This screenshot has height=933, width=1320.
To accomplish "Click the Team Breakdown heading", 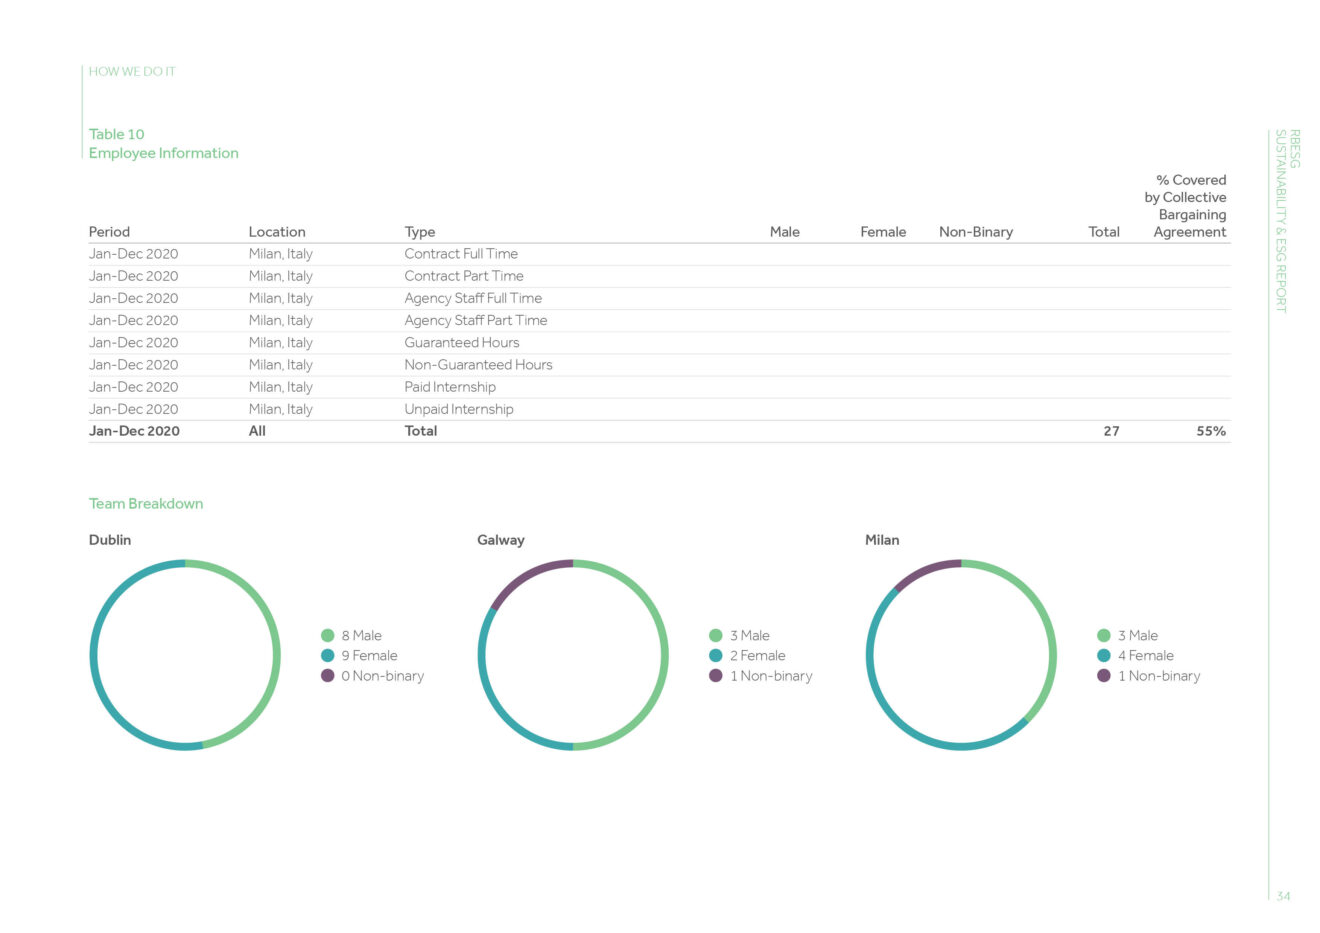I will [x=145, y=503].
